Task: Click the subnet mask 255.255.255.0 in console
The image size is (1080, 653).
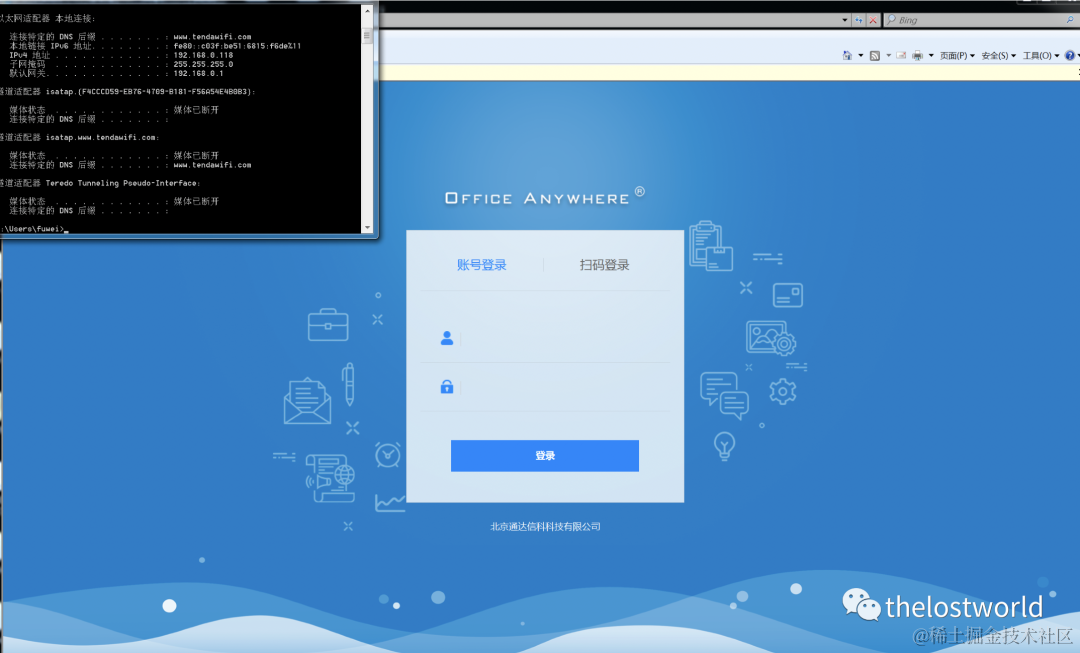Action: click(203, 64)
